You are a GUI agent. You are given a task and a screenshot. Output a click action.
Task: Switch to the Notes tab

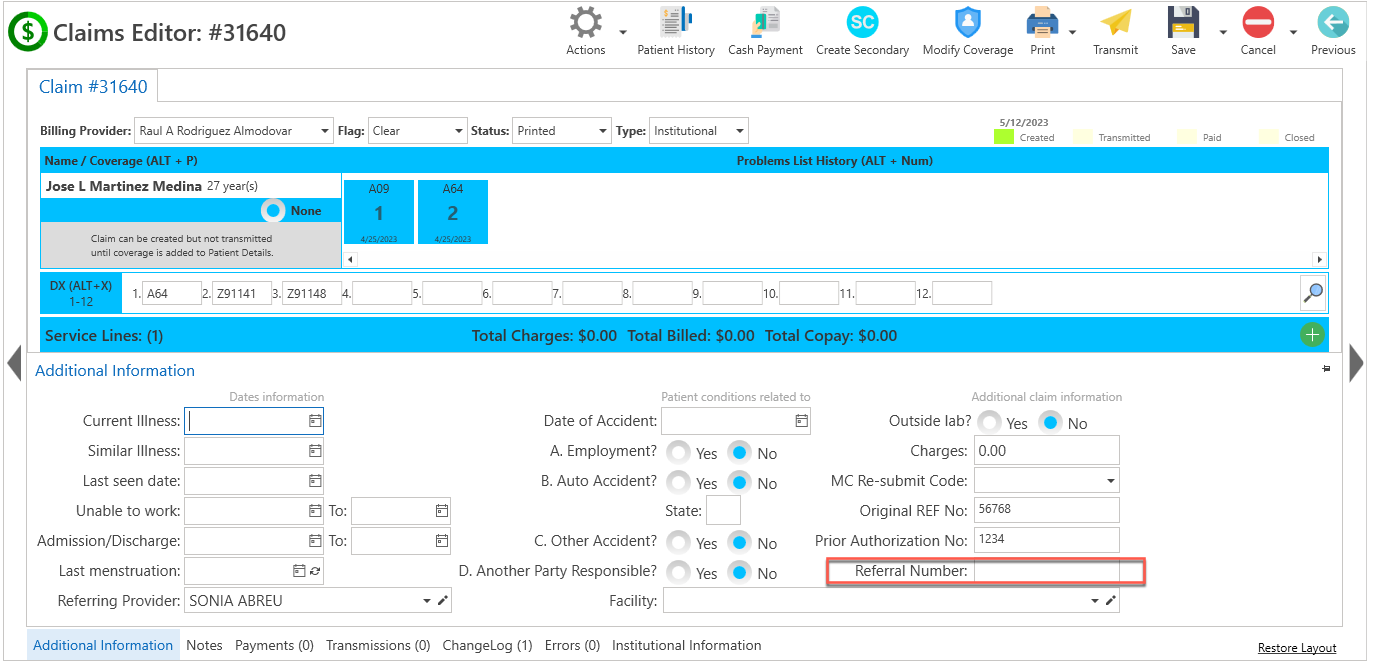click(x=204, y=645)
